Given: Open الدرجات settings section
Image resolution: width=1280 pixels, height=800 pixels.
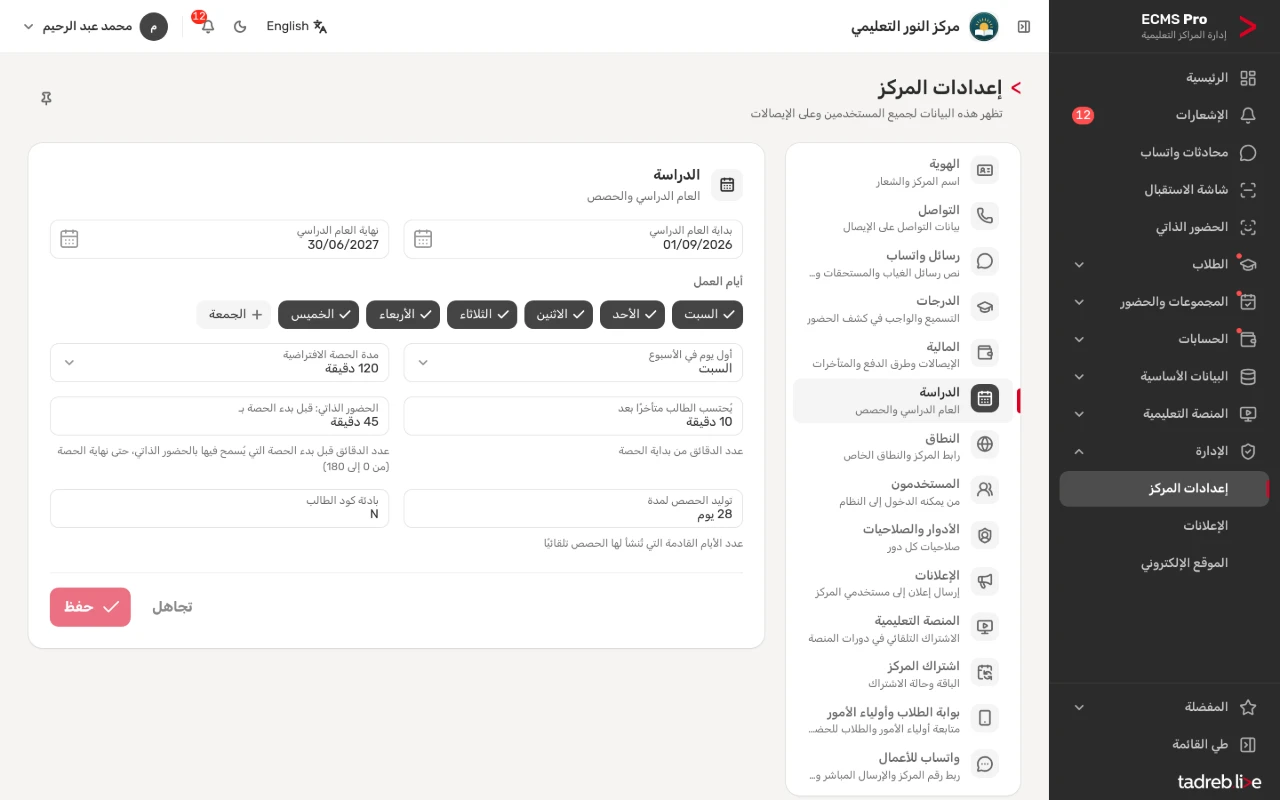Looking at the screenshot, I should point(903,308).
